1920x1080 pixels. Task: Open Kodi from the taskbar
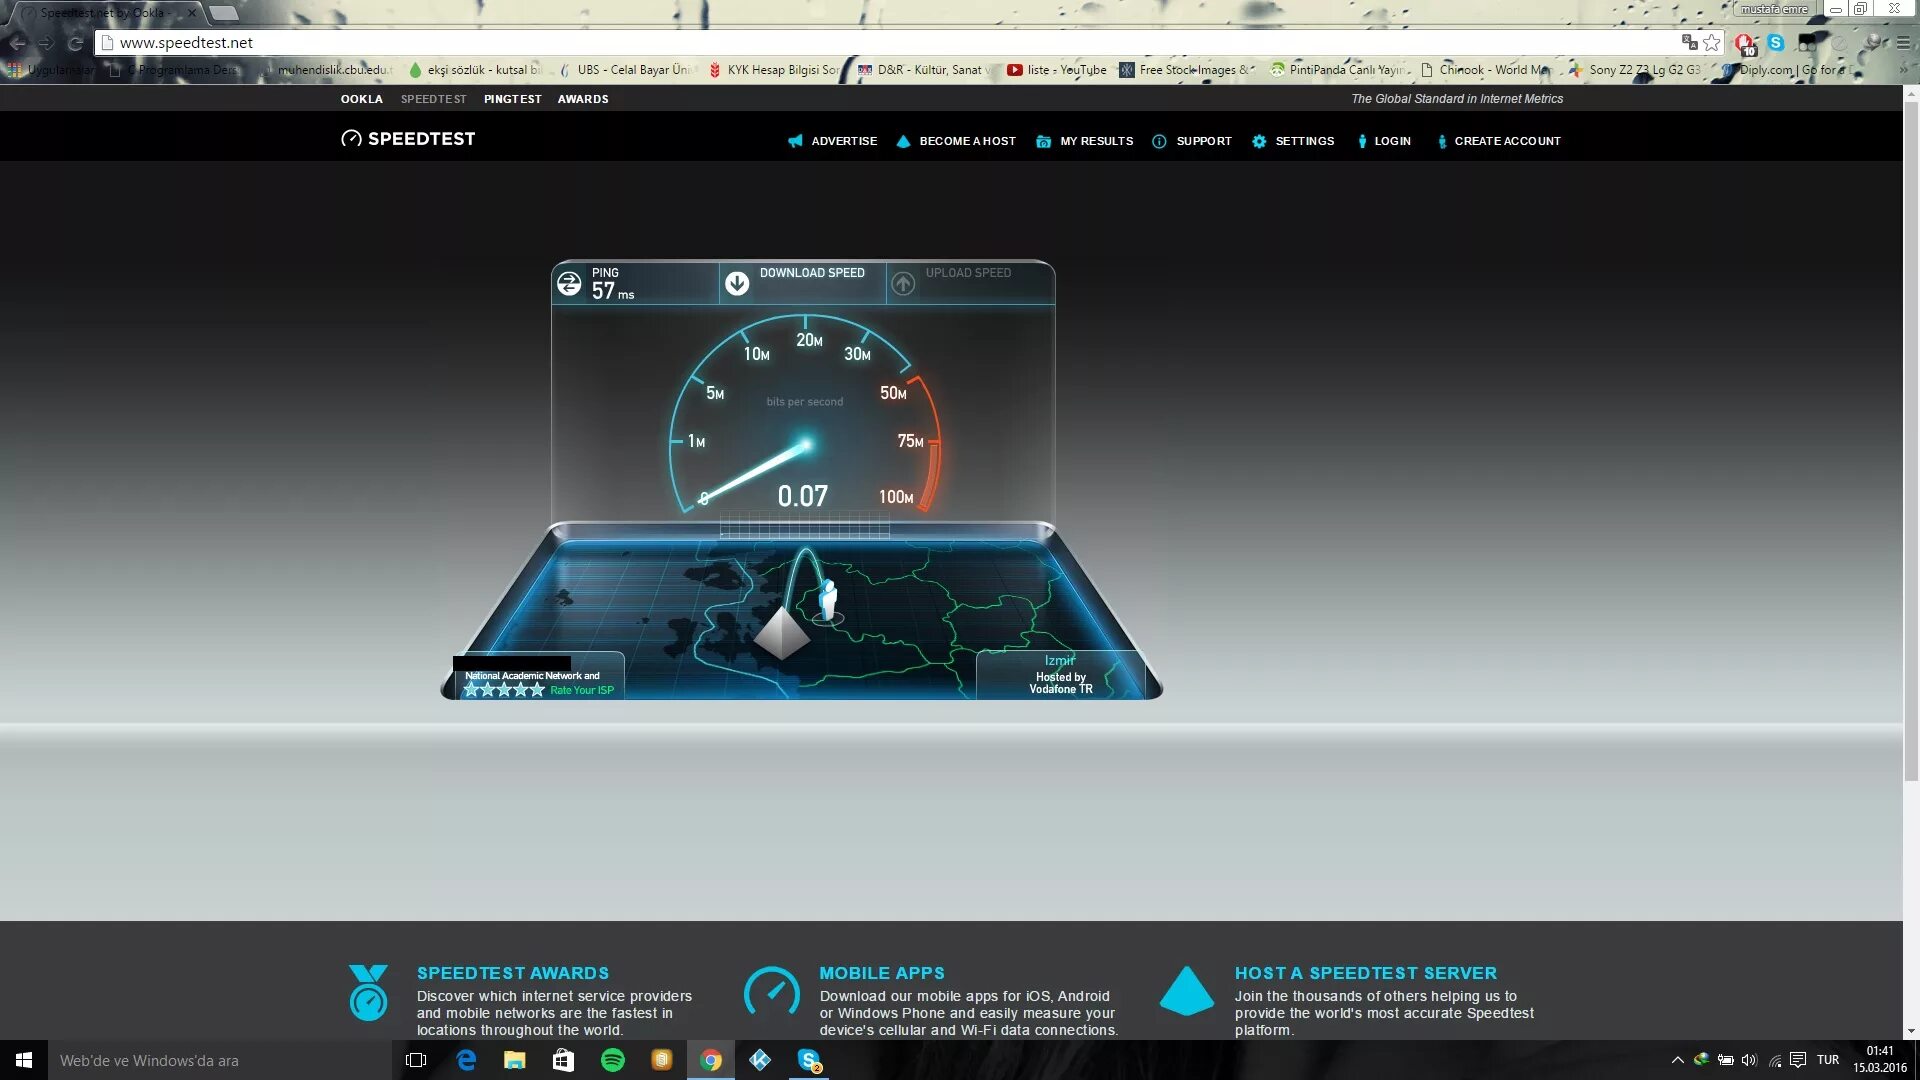click(760, 1060)
